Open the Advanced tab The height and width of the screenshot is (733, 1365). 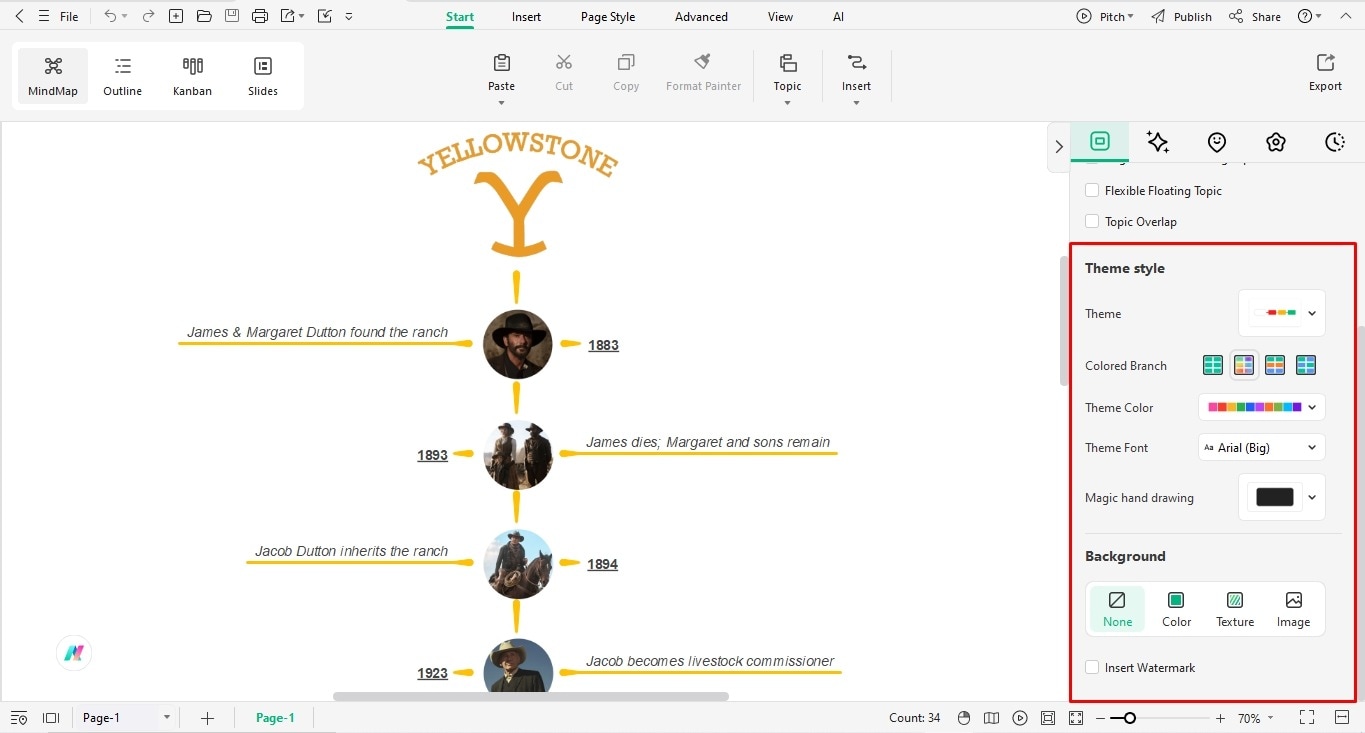701,17
